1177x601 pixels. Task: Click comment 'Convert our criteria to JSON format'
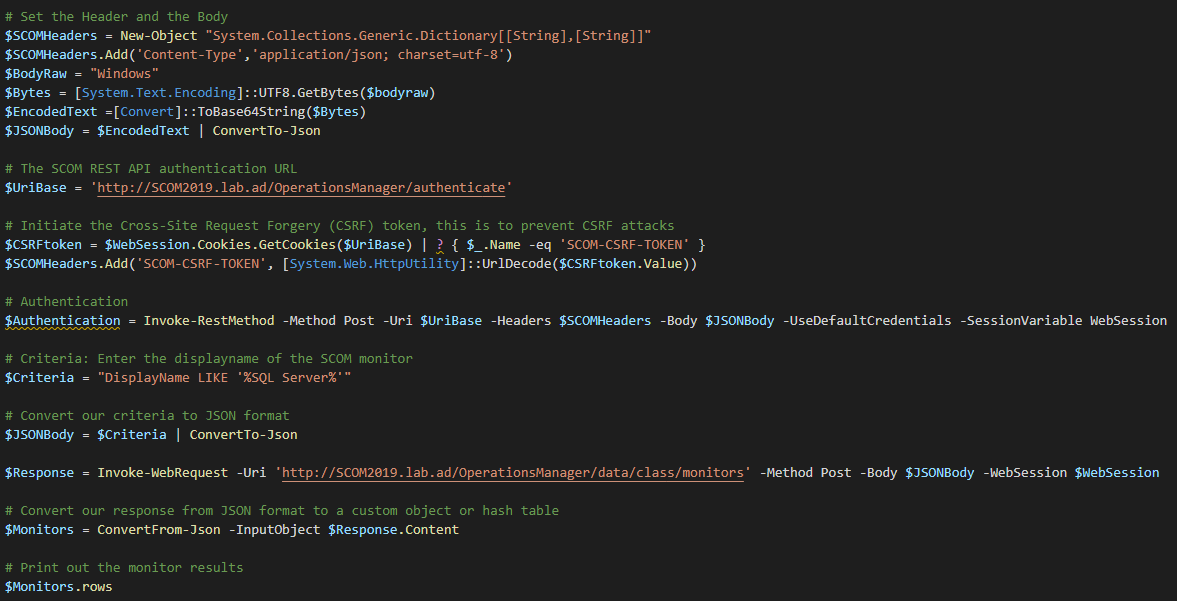tap(147, 416)
